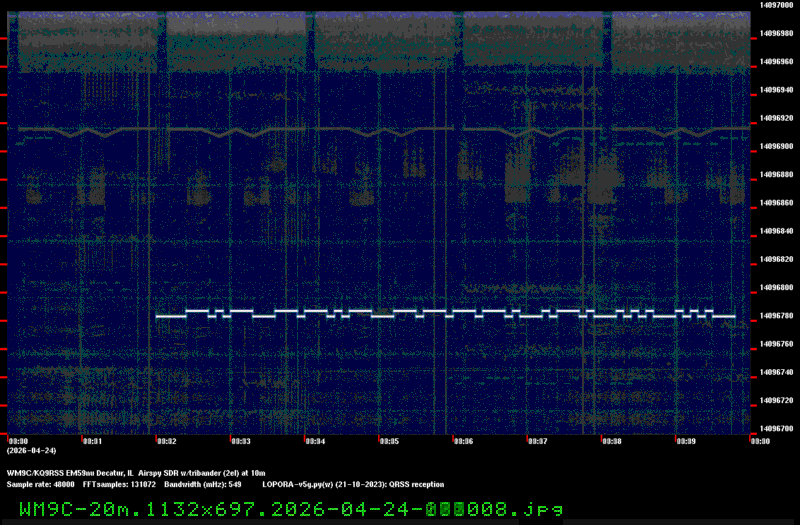
Task: Click the 14096940 frequency label
Action: (777, 90)
